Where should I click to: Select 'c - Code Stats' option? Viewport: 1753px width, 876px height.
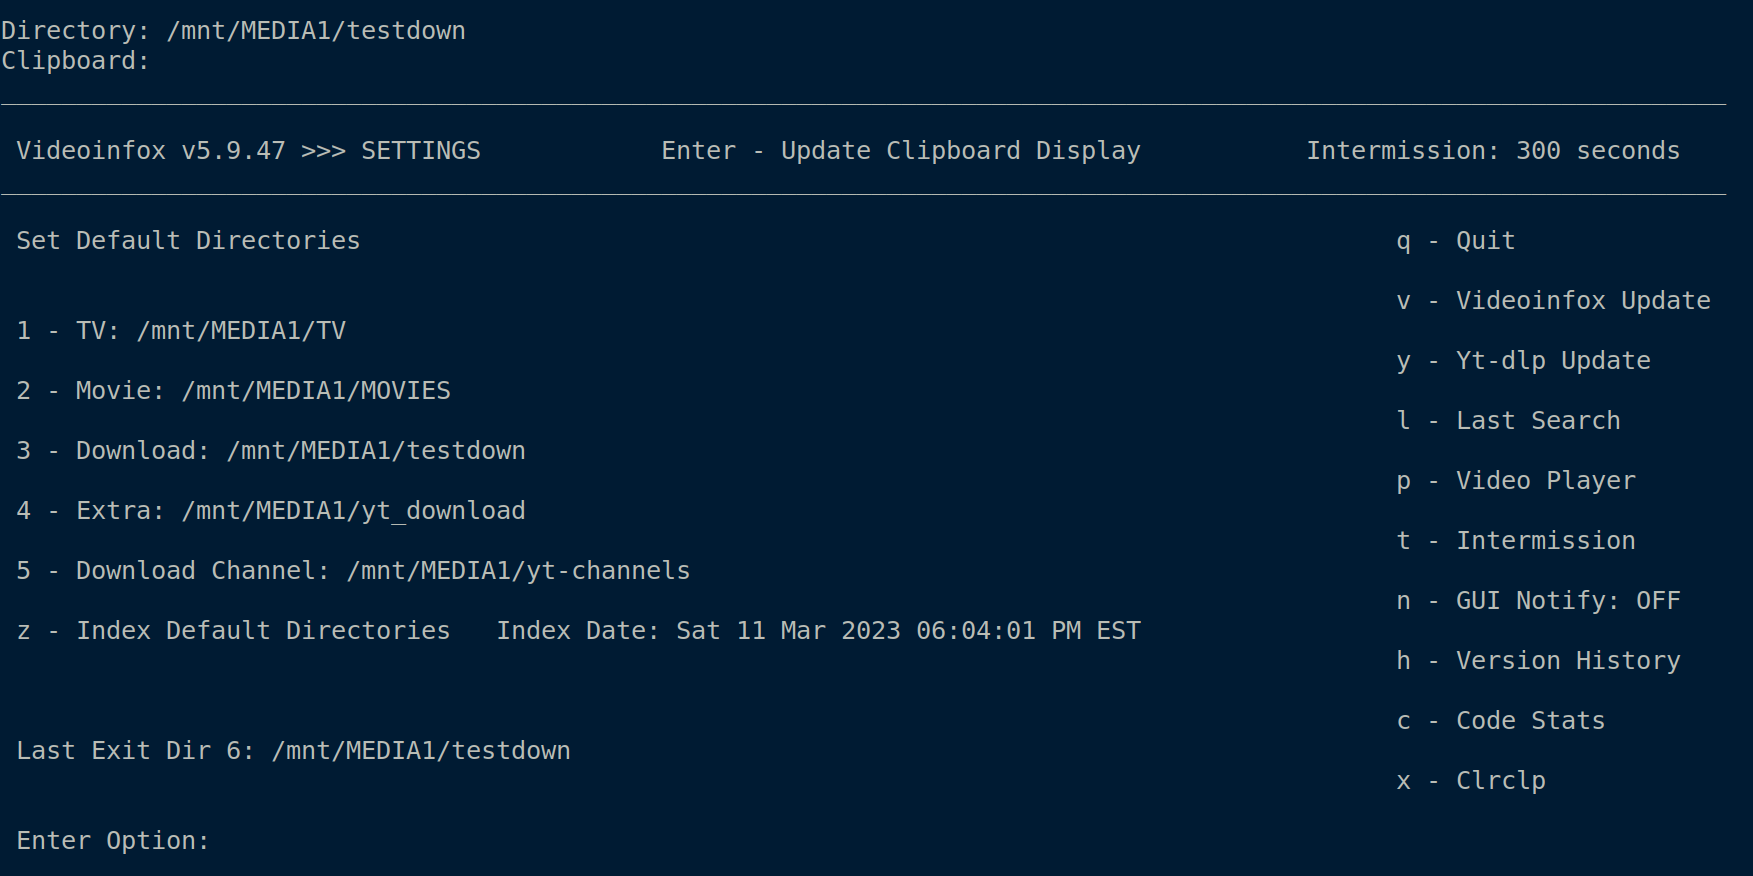[x=1501, y=721]
